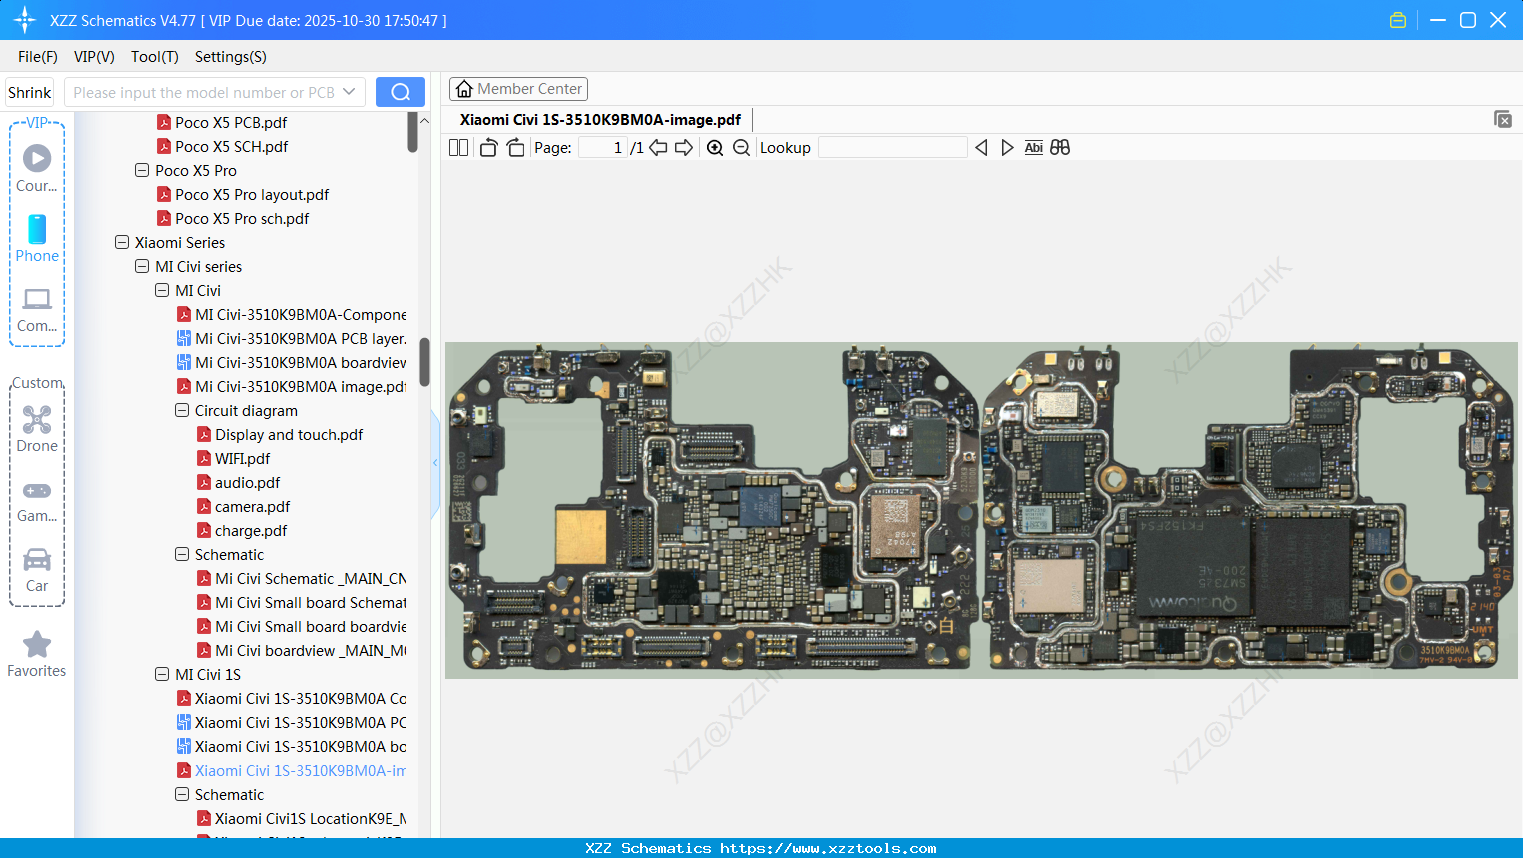Image resolution: width=1523 pixels, height=858 pixels.
Task: Open dual page view mode
Action: pyautogui.click(x=457, y=147)
